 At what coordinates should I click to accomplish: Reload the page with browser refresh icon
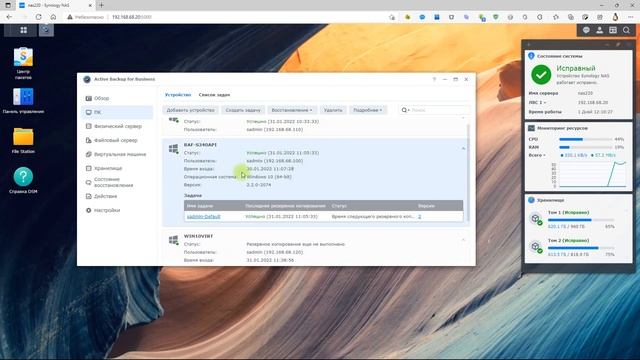pyautogui.click(x=38, y=17)
